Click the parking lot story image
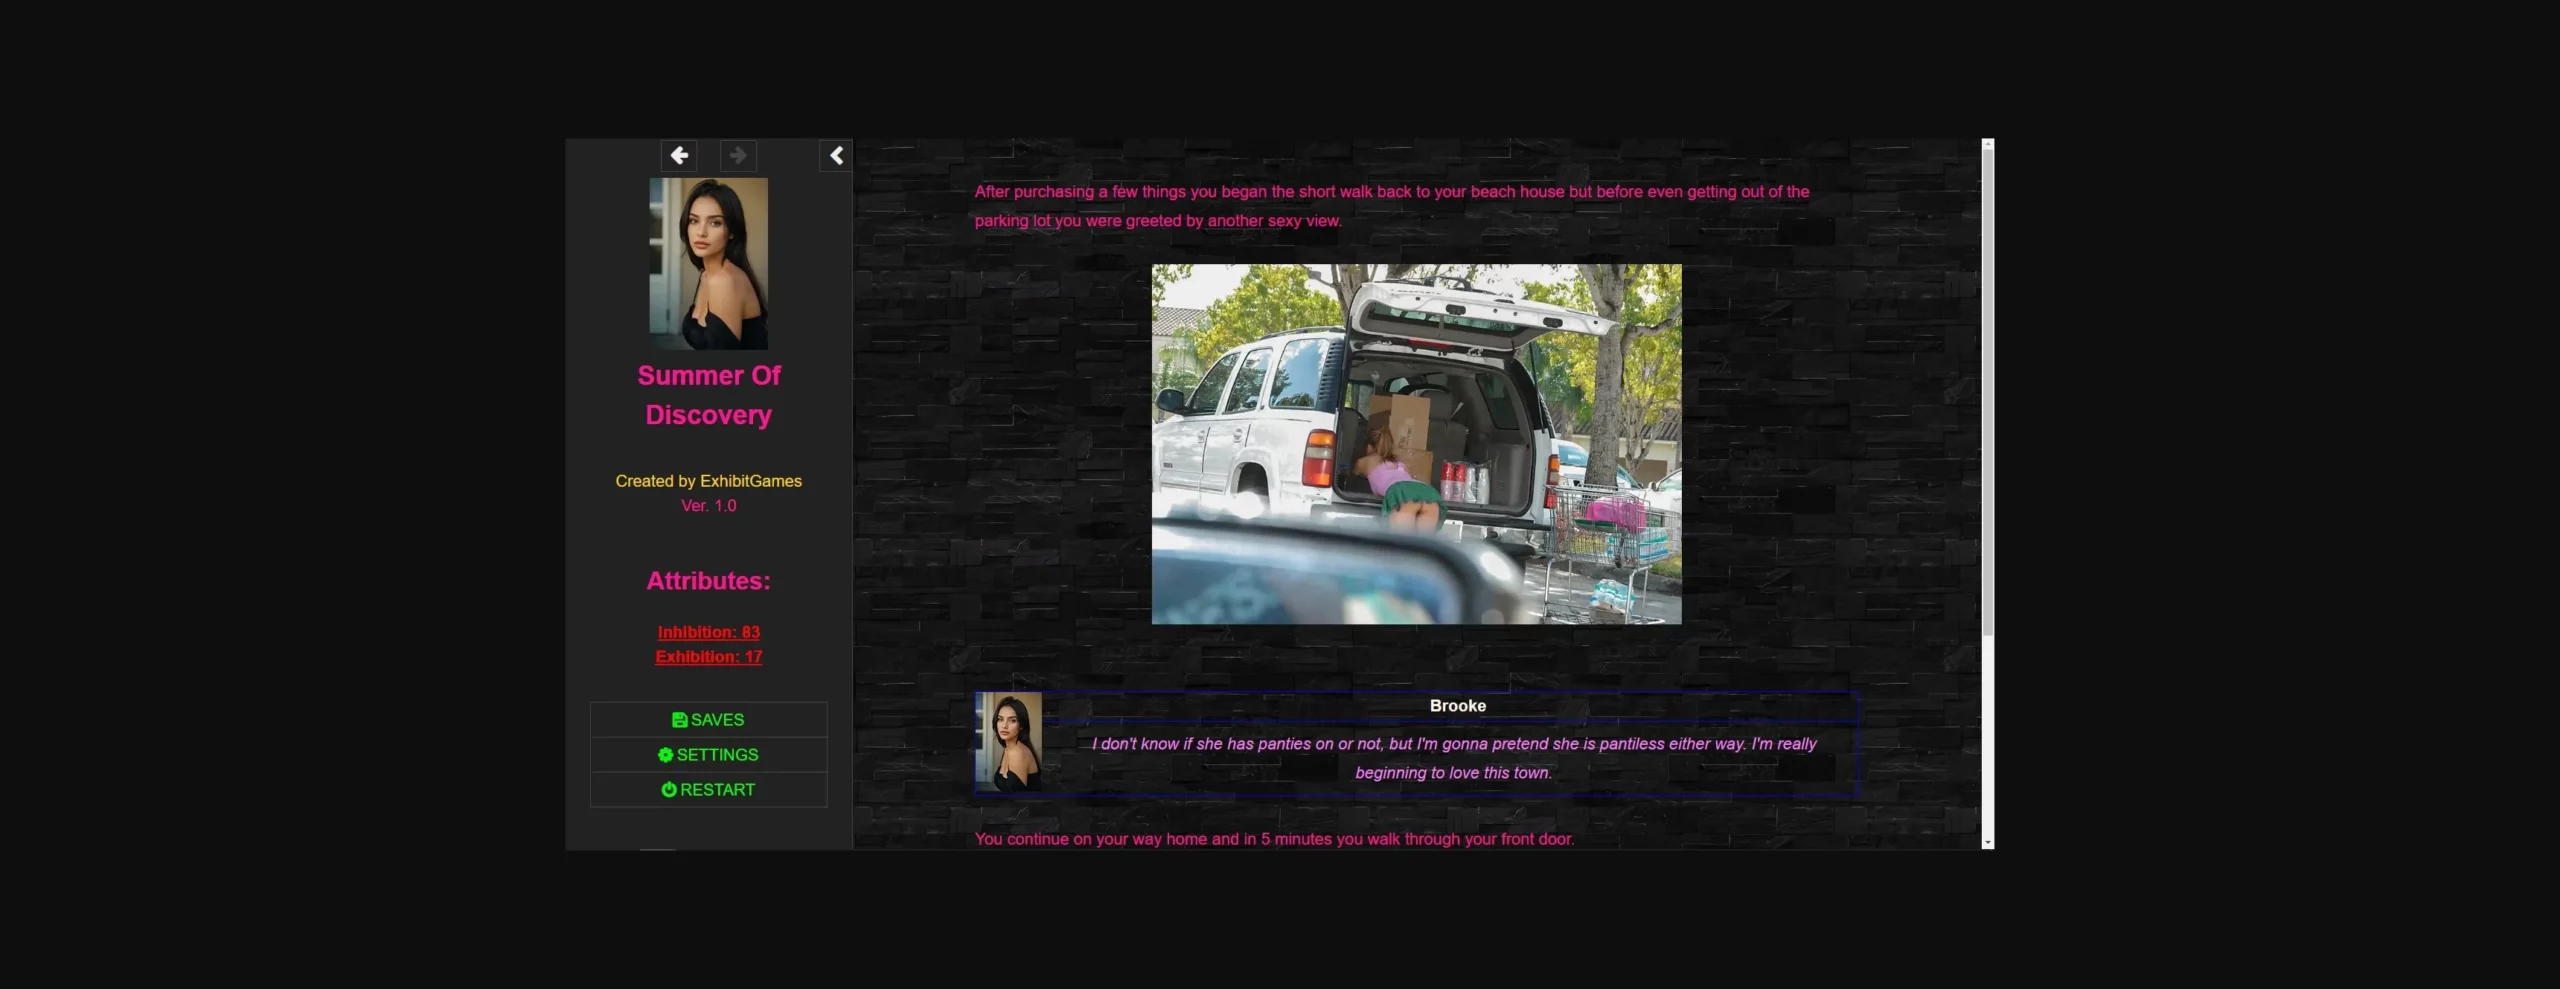Image resolution: width=2560 pixels, height=989 pixels. tap(1416, 444)
